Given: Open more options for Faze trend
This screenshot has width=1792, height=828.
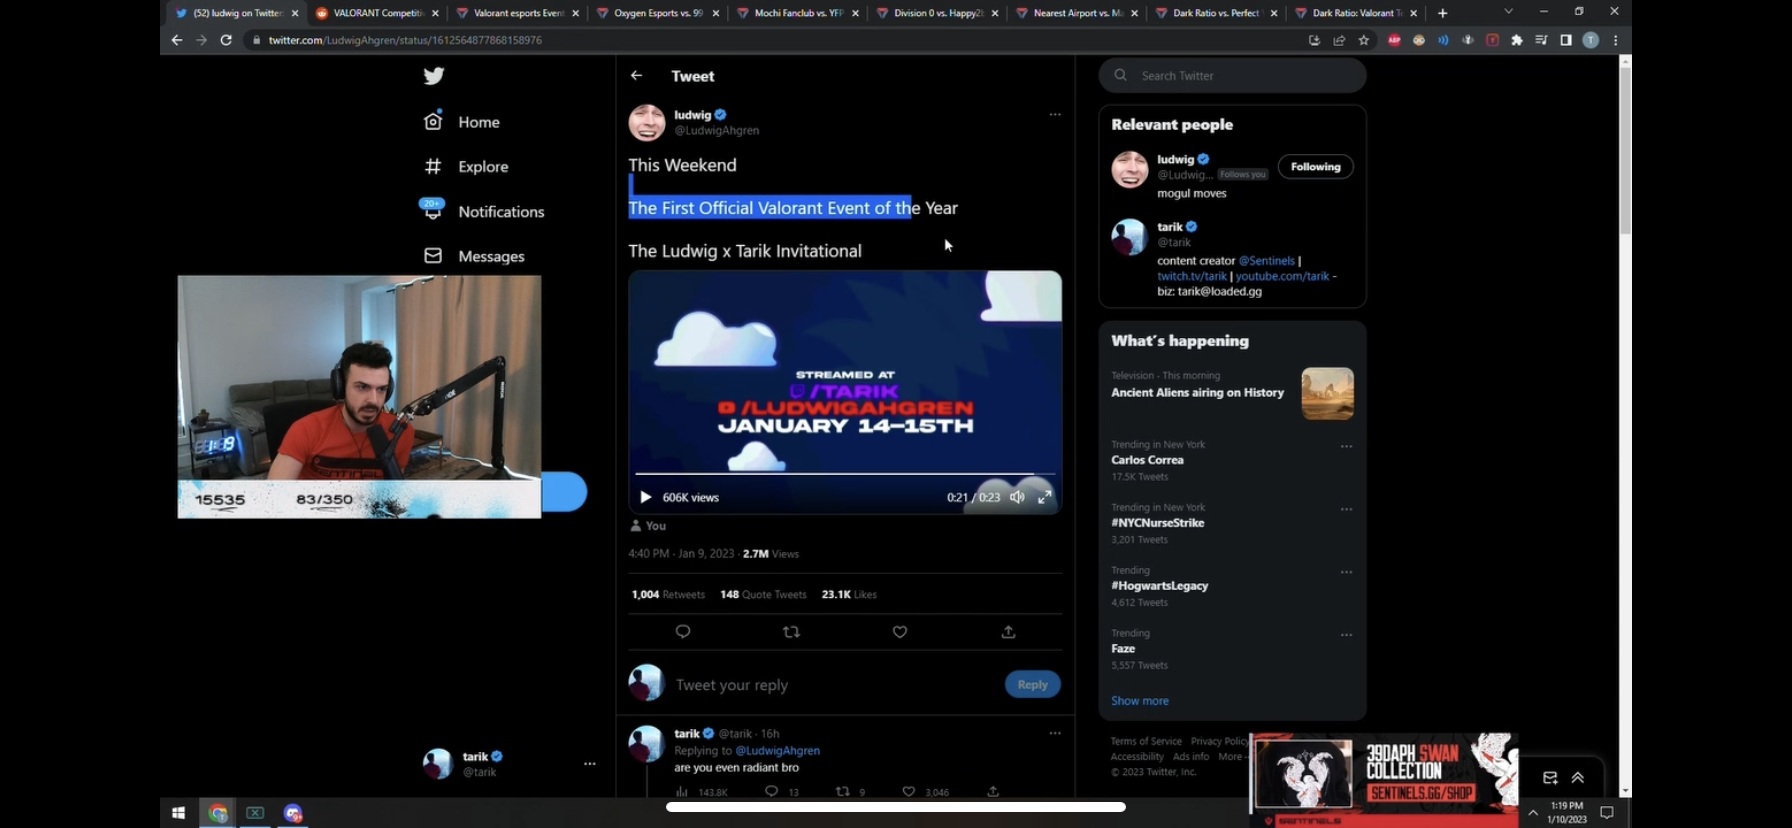Looking at the screenshot, I should [x=1346, y=635].
